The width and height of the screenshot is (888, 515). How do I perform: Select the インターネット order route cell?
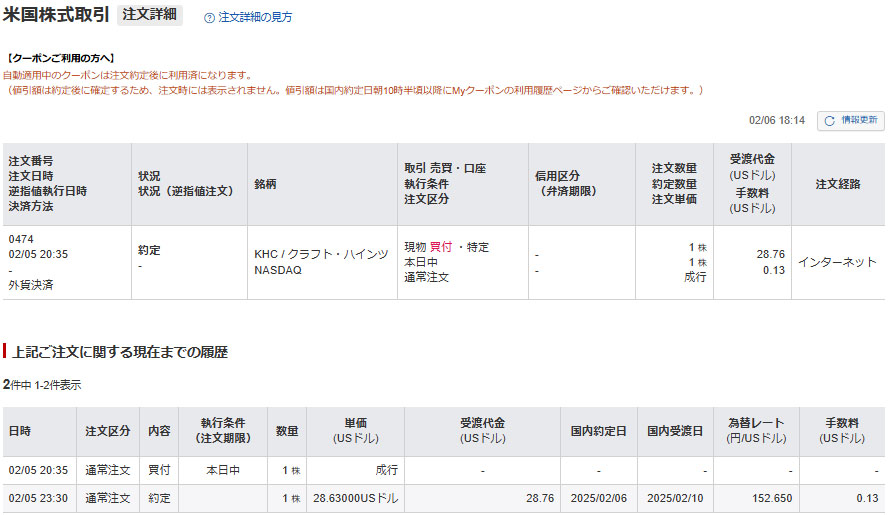tap(837, 262)
